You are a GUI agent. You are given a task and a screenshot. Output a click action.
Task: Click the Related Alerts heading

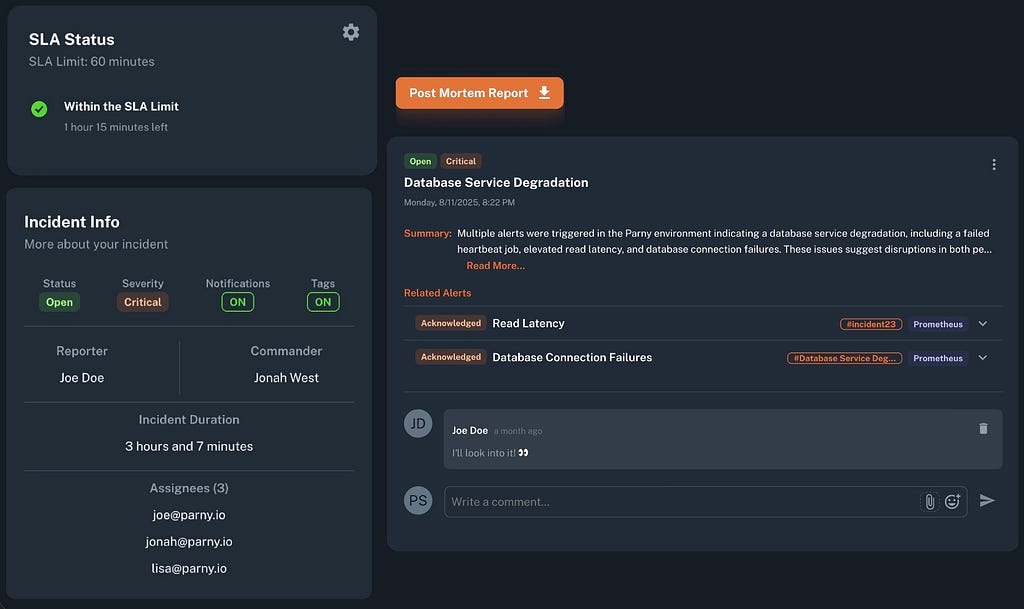pyautogui.click(x=437, y=293)
